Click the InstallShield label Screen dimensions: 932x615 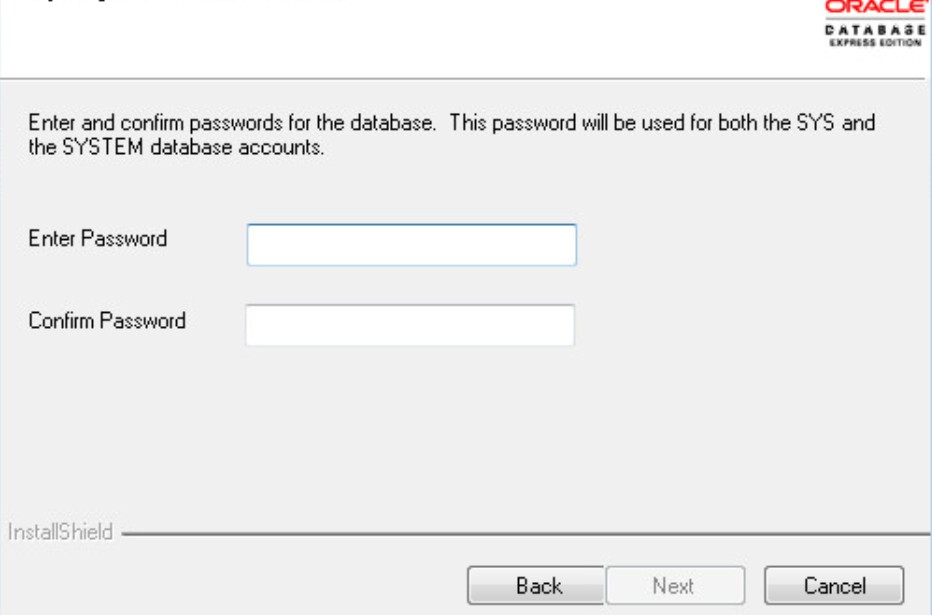60,532
